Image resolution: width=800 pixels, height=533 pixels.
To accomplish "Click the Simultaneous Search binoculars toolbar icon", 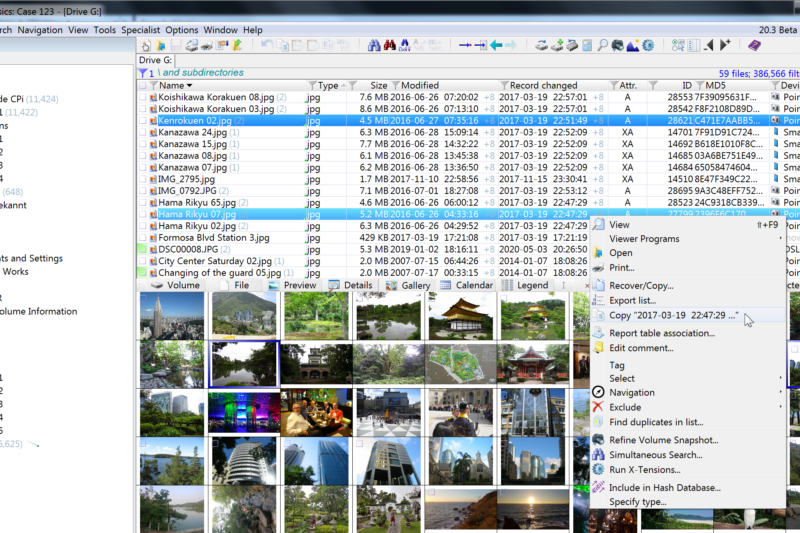I will [405, 45].
